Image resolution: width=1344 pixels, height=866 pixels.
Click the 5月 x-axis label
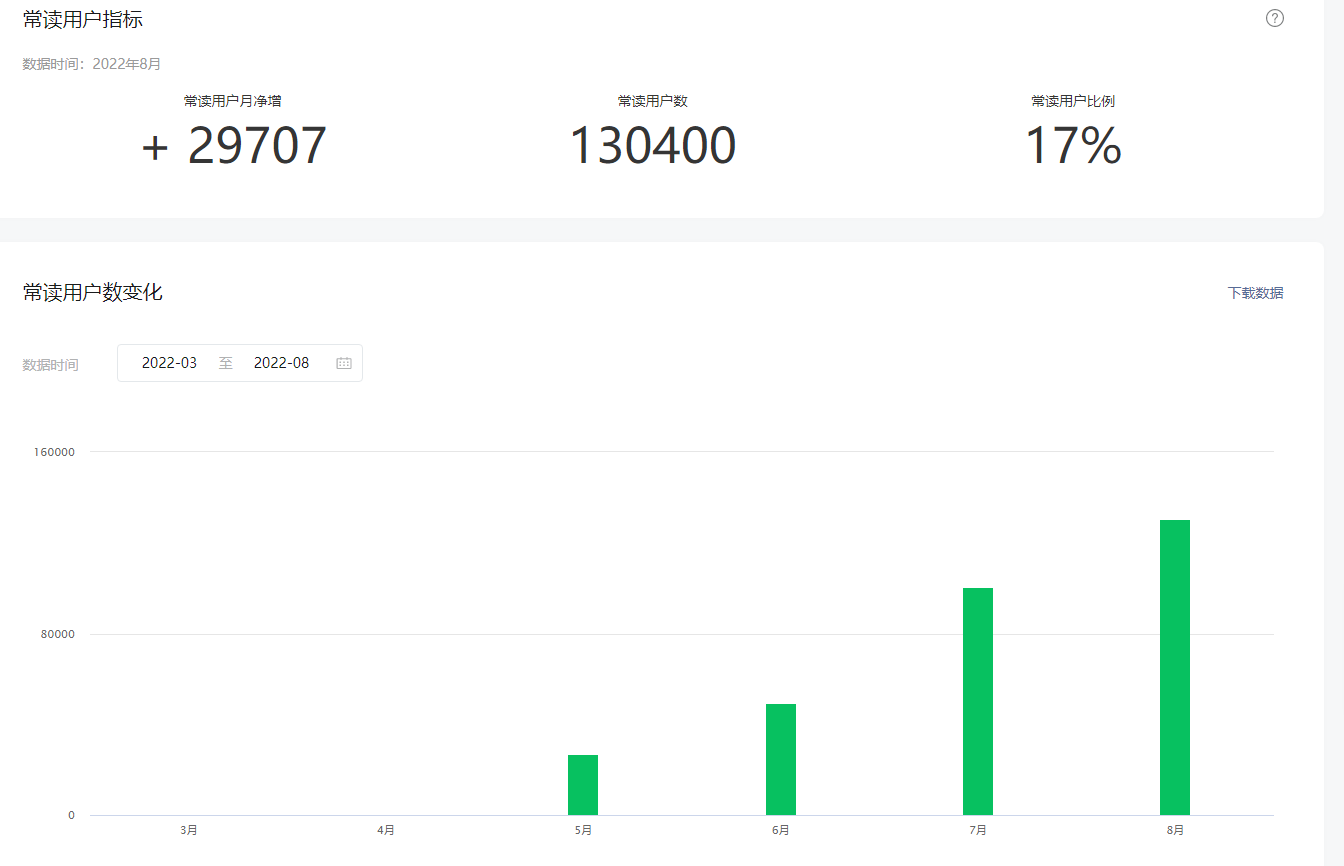pos(583,830)
